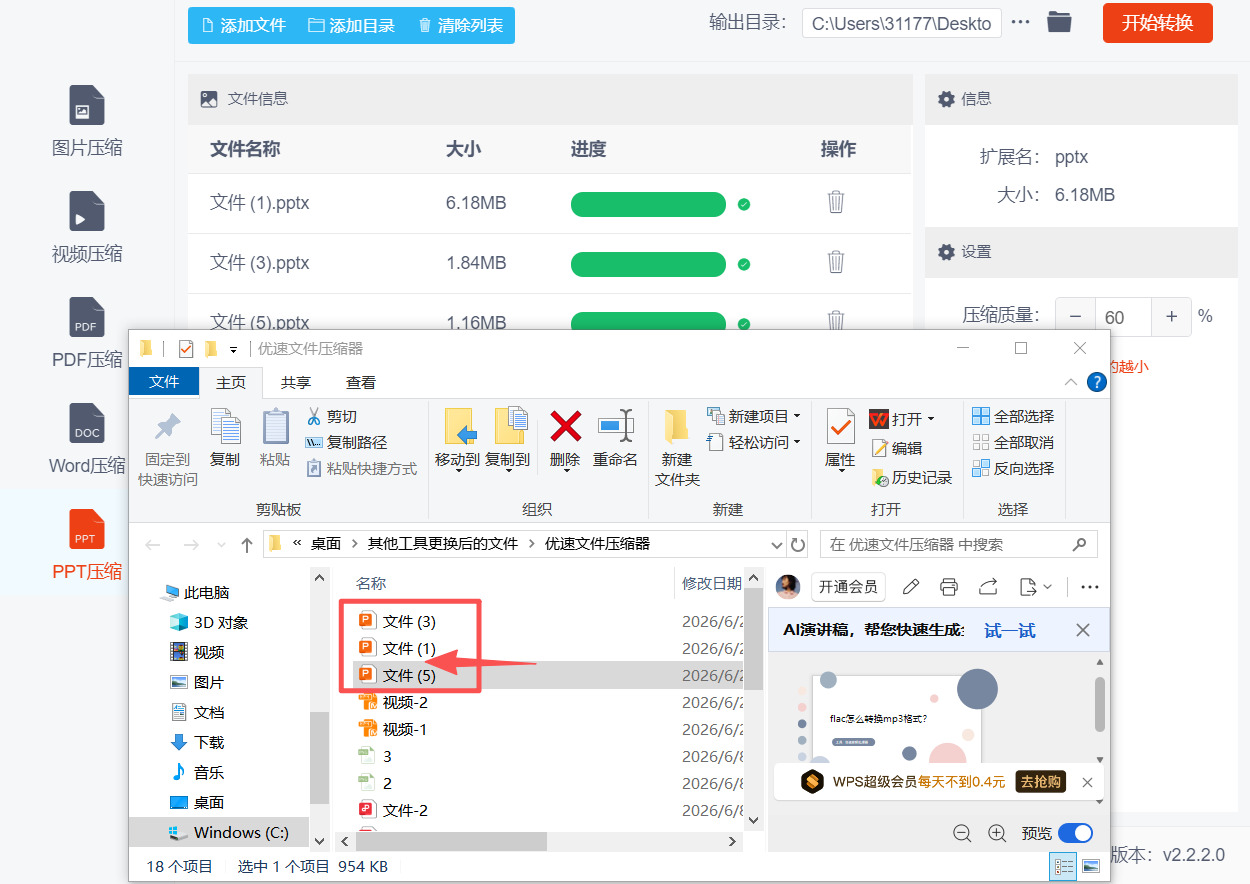Expand the address bar history dropdown
The image size is (1250, 884).
point(777,545)
